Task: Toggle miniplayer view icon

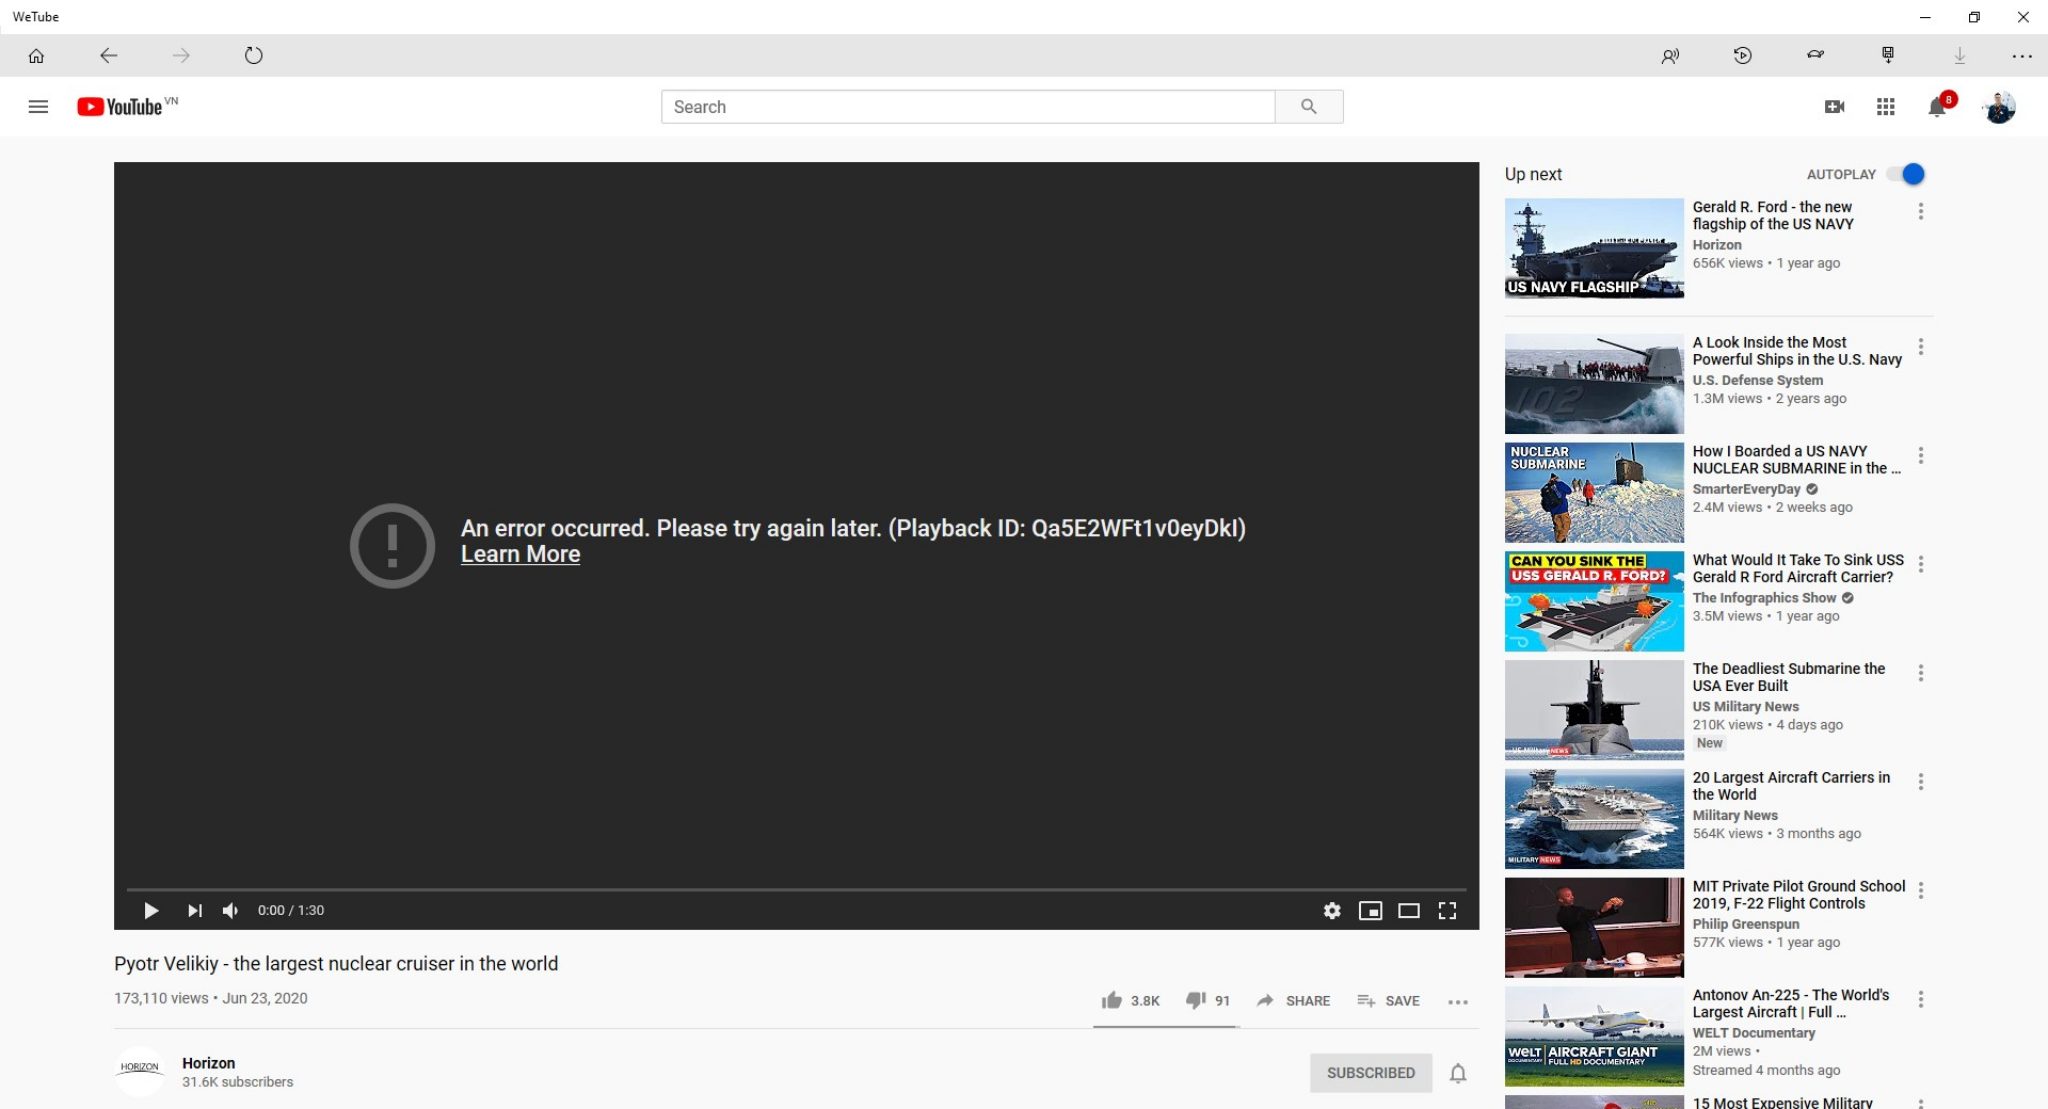Action: pos(1369,910)
